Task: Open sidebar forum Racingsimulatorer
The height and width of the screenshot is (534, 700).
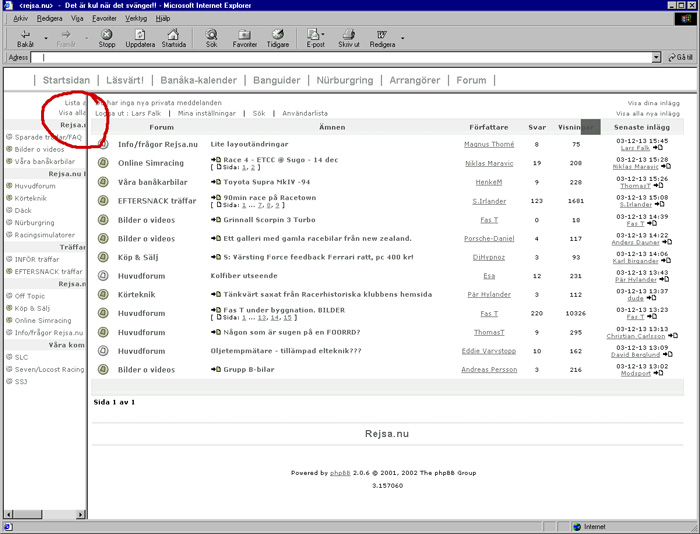Action: pyautogui.click(x=45, y=235)
